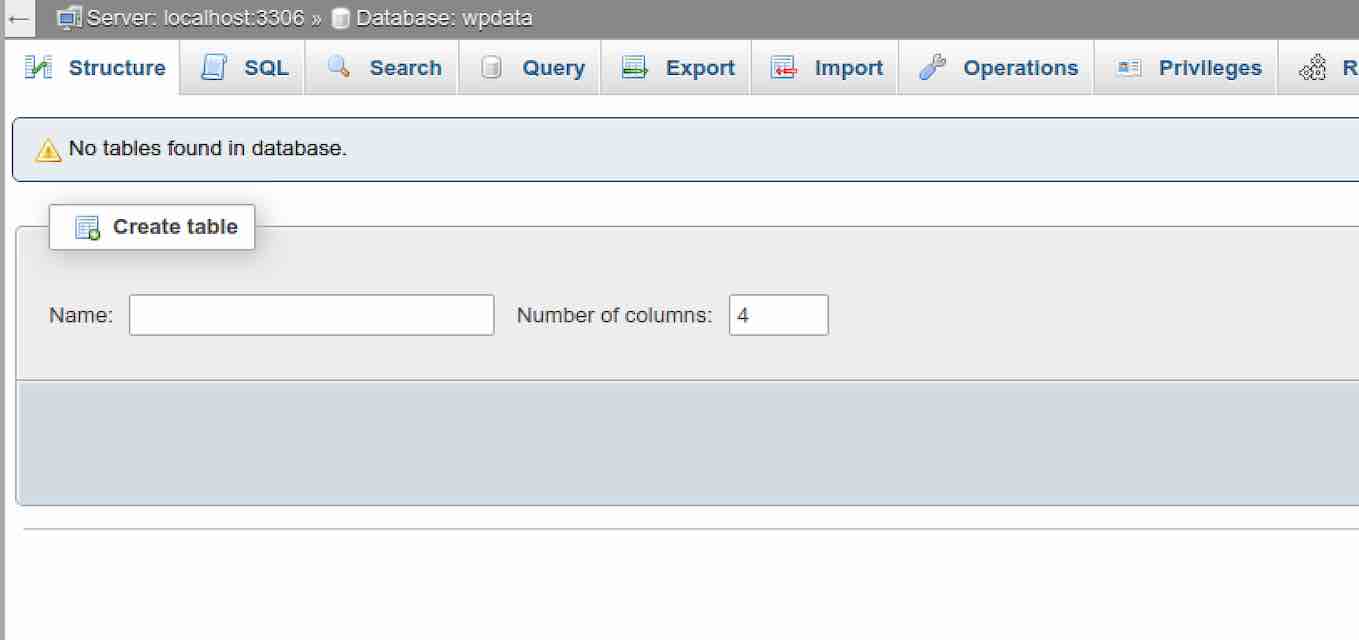Click the SQL scroll icon
This screenshot has width=1359, height=640.
(214, 68)
